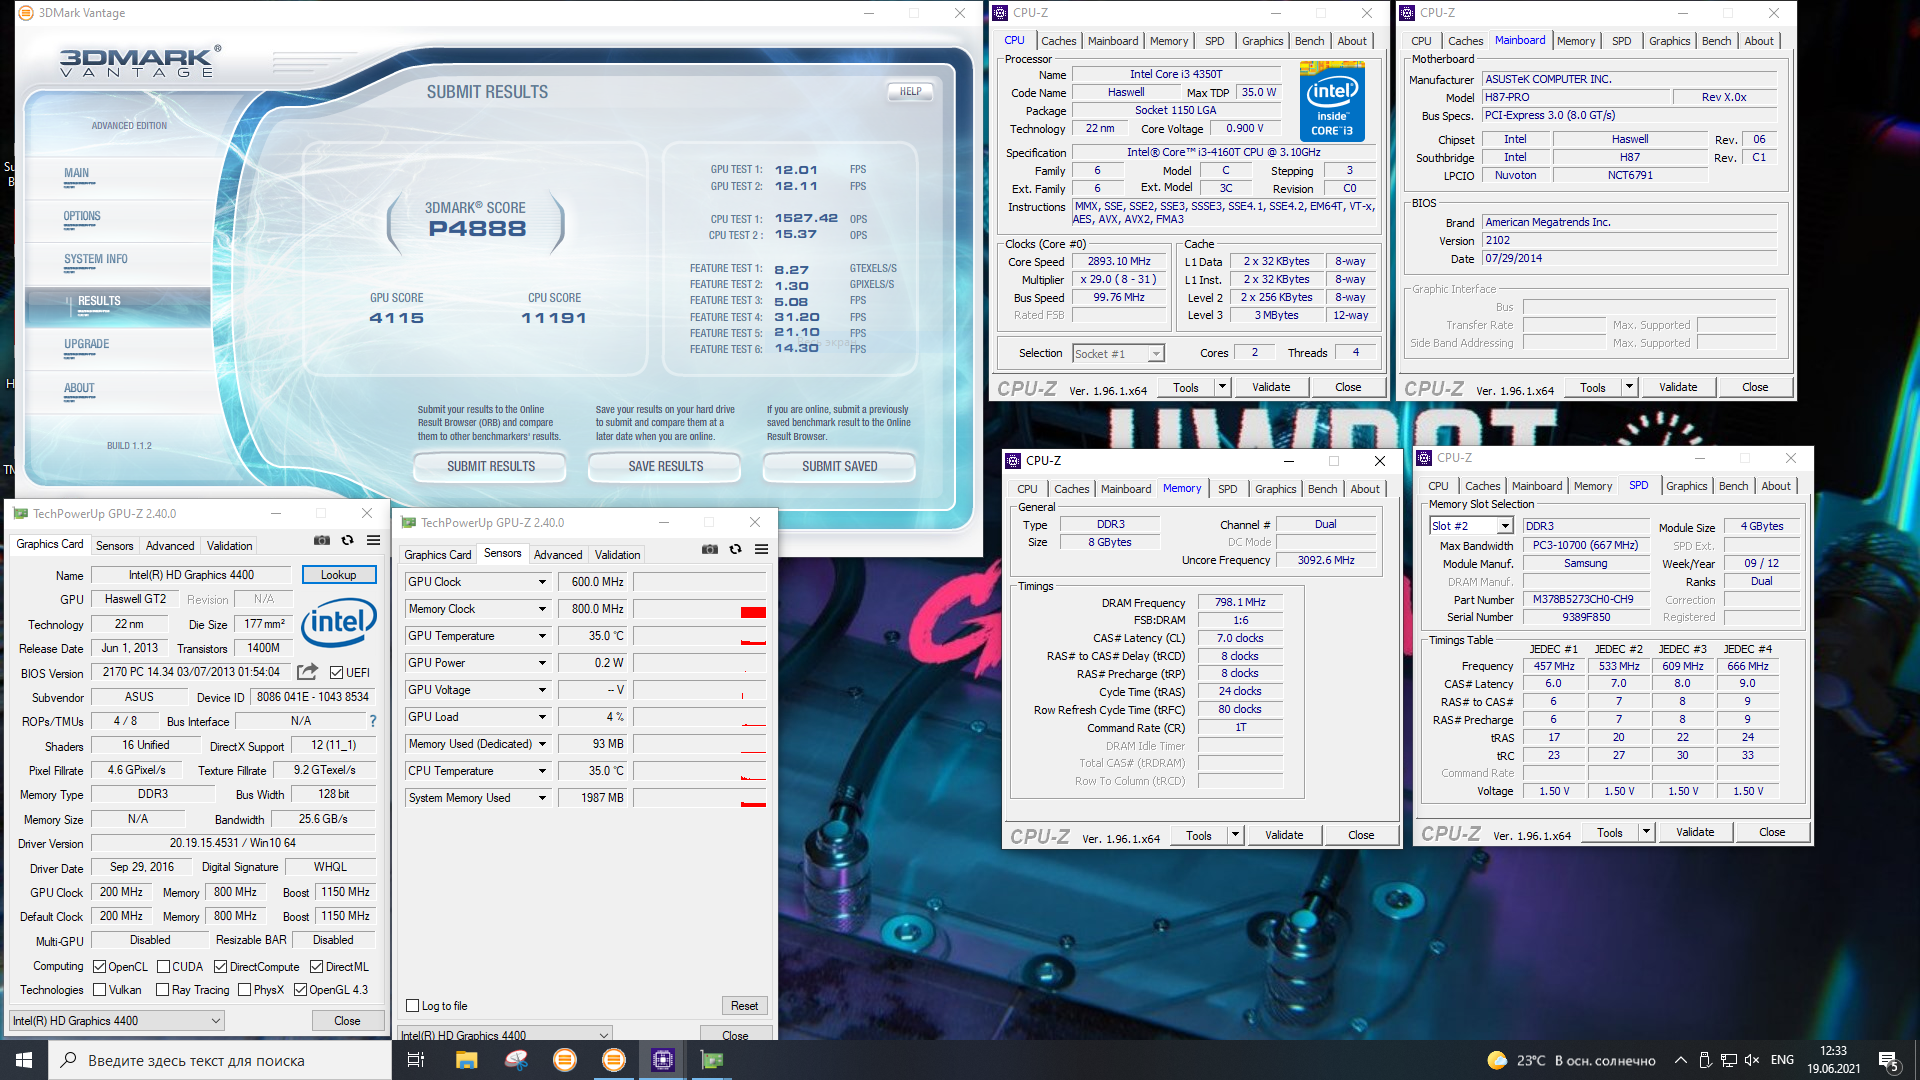
Task: Open the Slot #2 selector in CPU-Z SPD
Action: pyautogui.click(x=1471, y=526)
